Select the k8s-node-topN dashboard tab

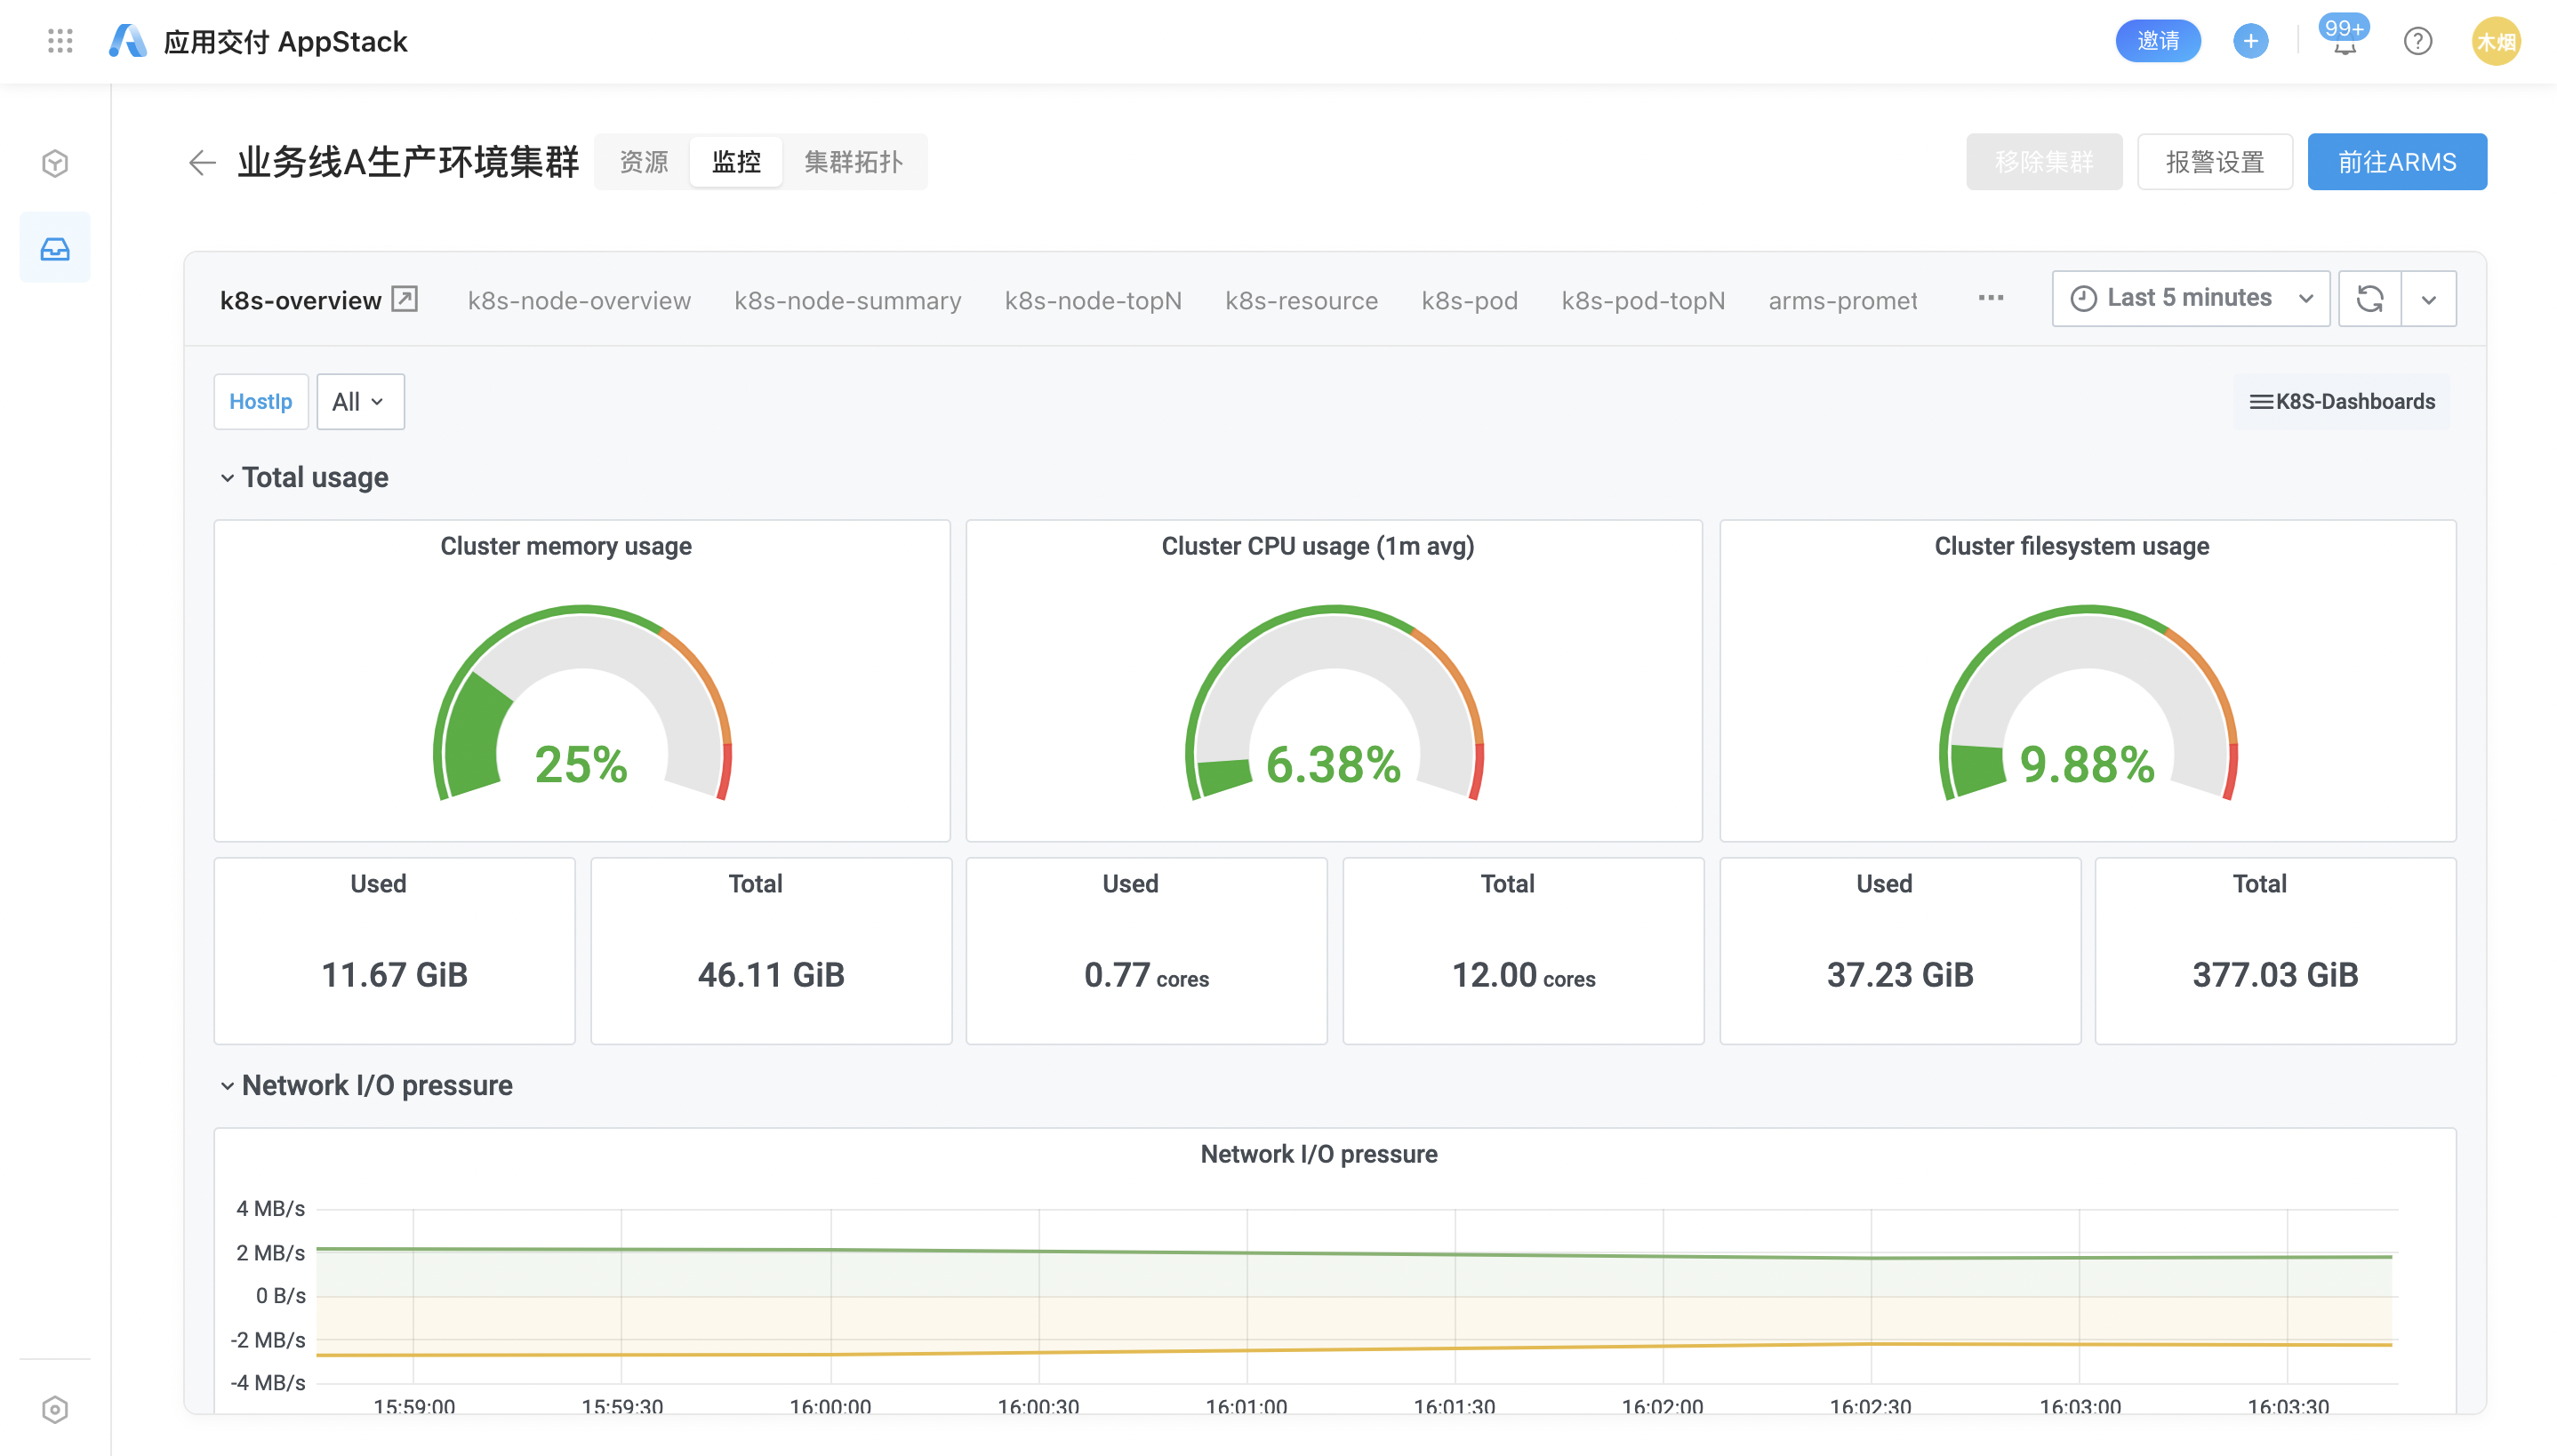tap(1092, 300)
